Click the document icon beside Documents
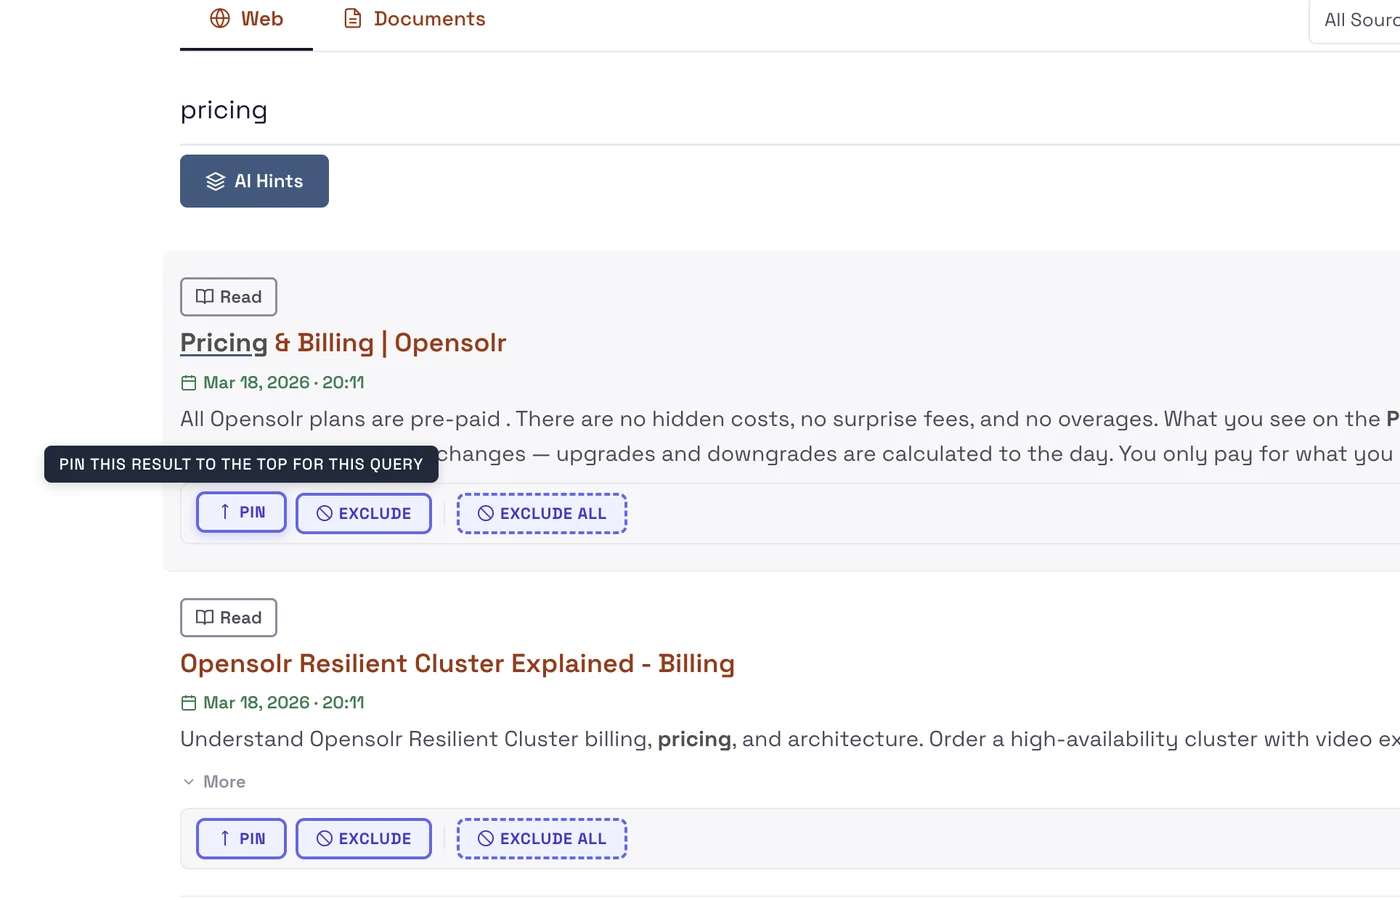 352,18
